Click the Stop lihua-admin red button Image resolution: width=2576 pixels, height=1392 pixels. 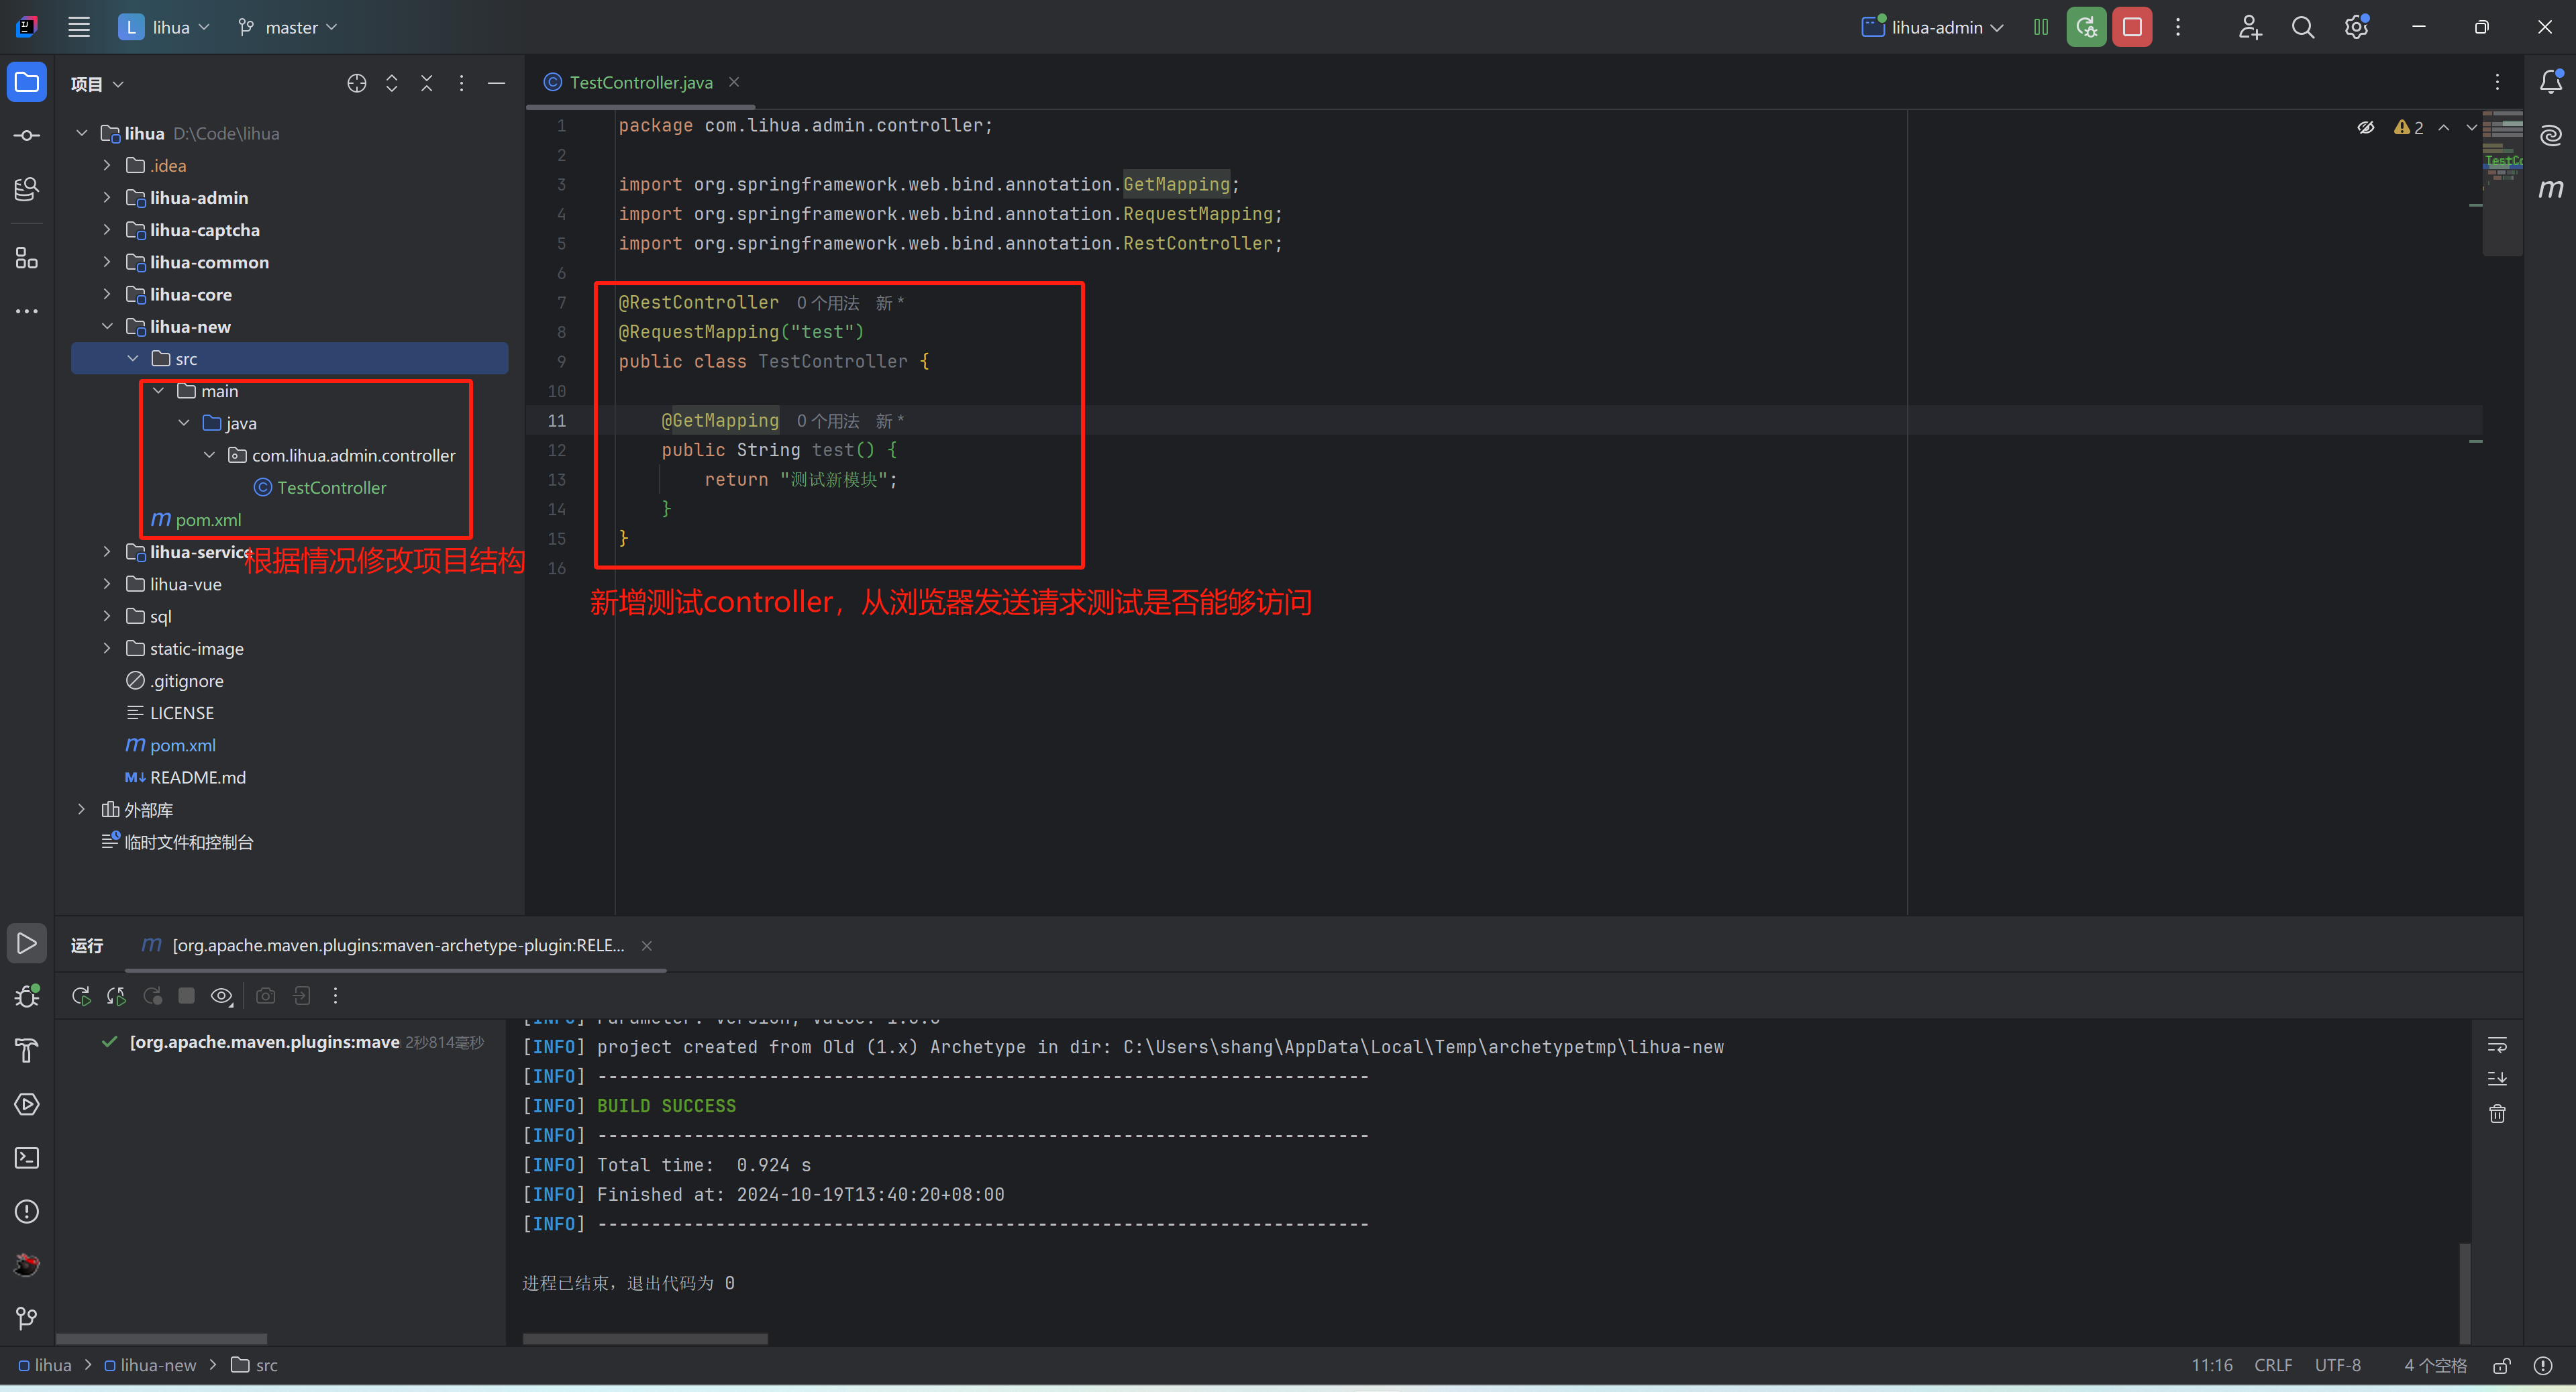click(x=2132, y=27)
